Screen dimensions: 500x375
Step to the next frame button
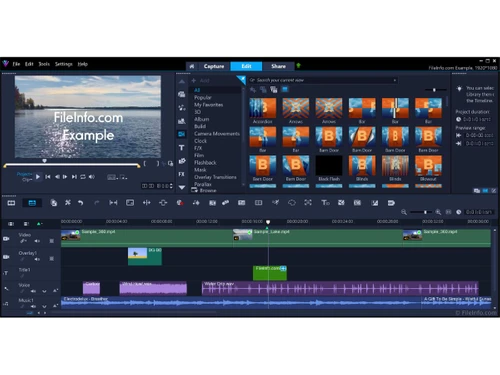coord(65,177)
